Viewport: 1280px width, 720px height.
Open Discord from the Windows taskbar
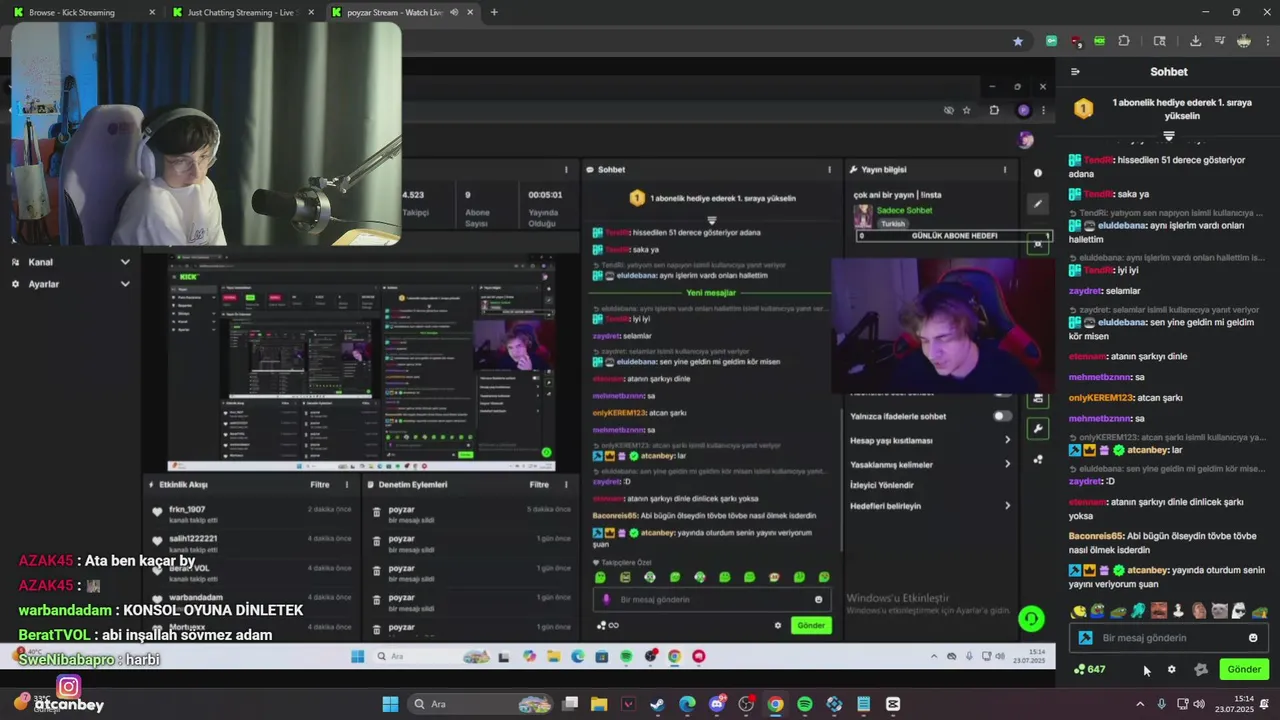717,704
